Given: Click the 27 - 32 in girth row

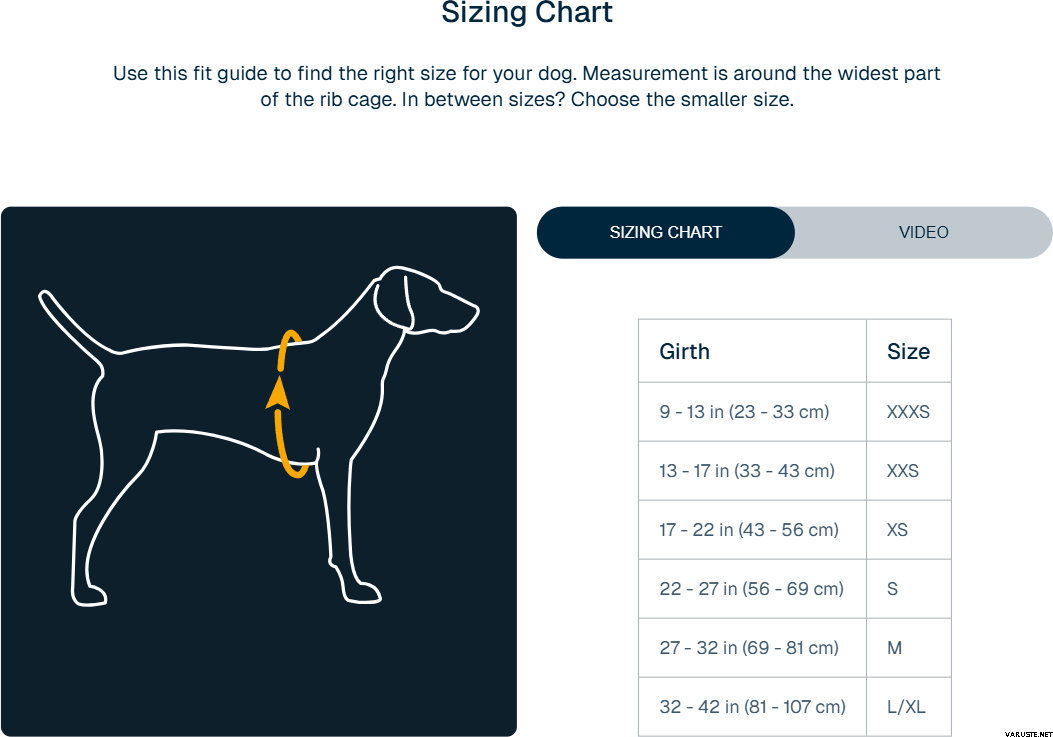Looking at the screenshot, I should coord(749,647).
